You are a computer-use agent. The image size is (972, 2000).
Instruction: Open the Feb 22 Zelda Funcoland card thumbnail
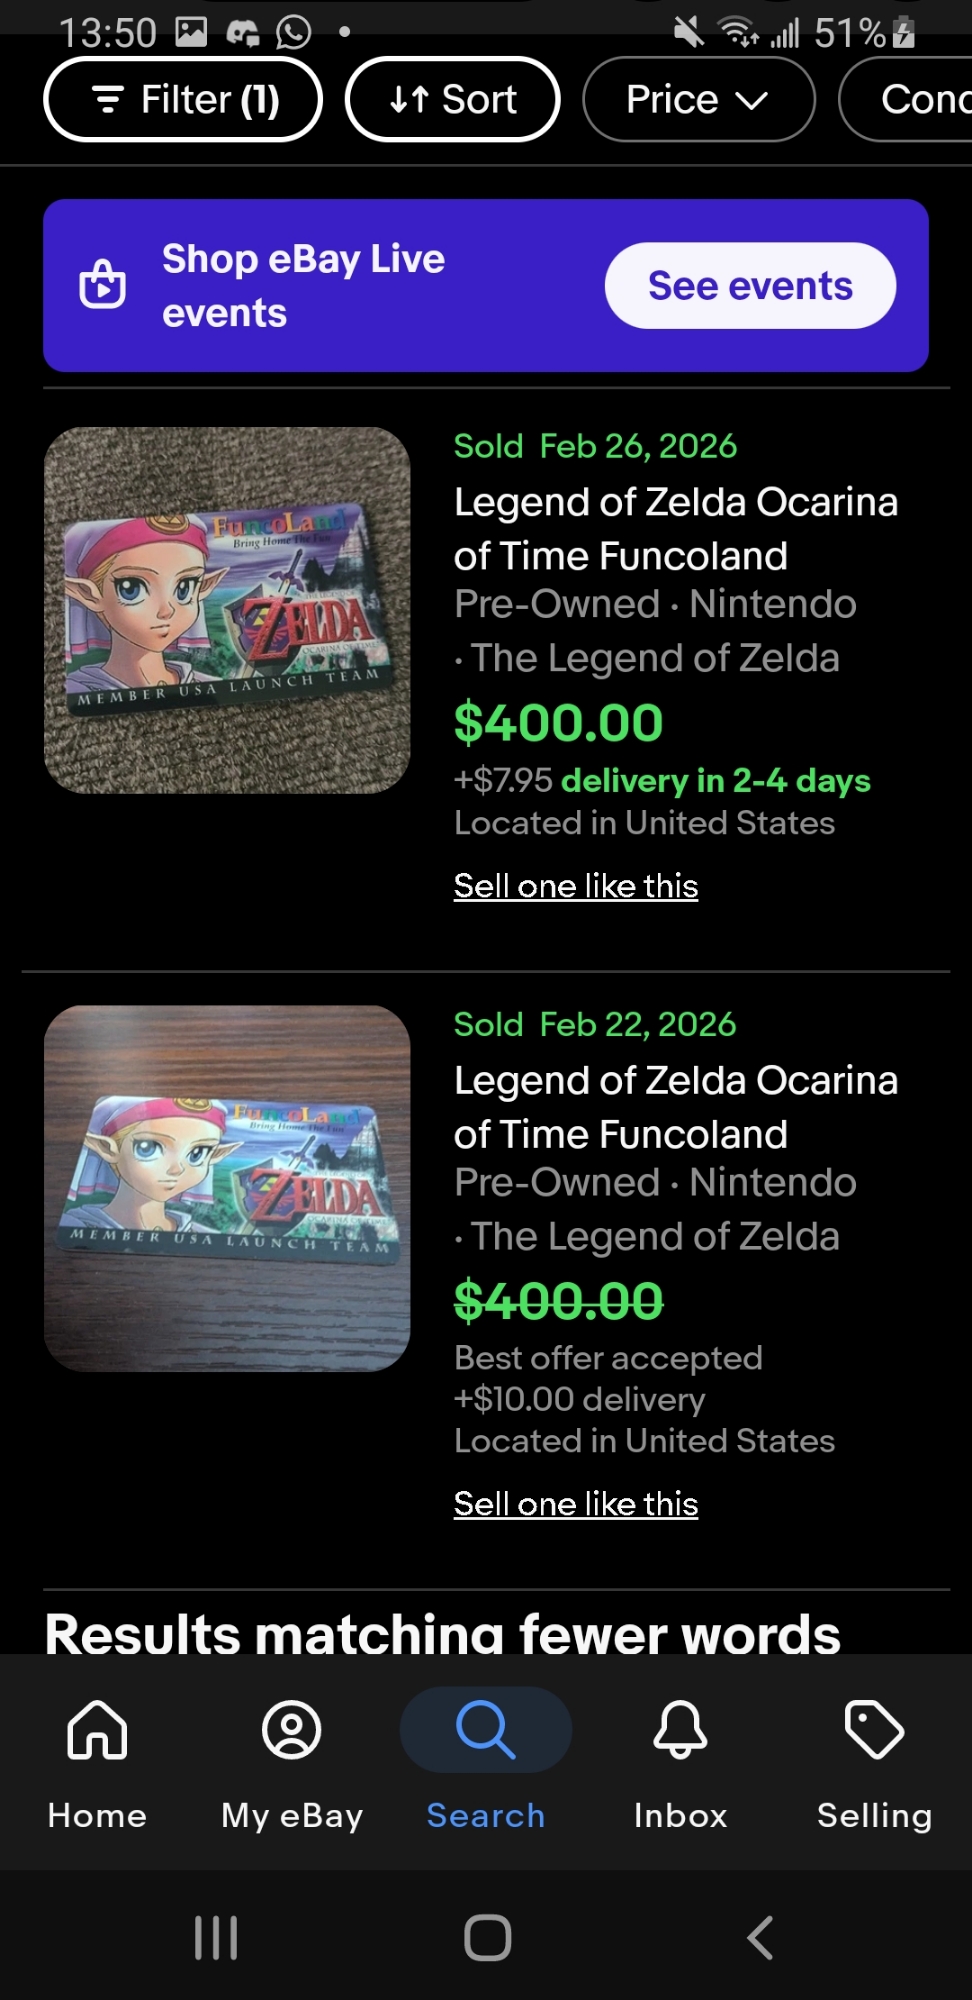[227, 1188]
